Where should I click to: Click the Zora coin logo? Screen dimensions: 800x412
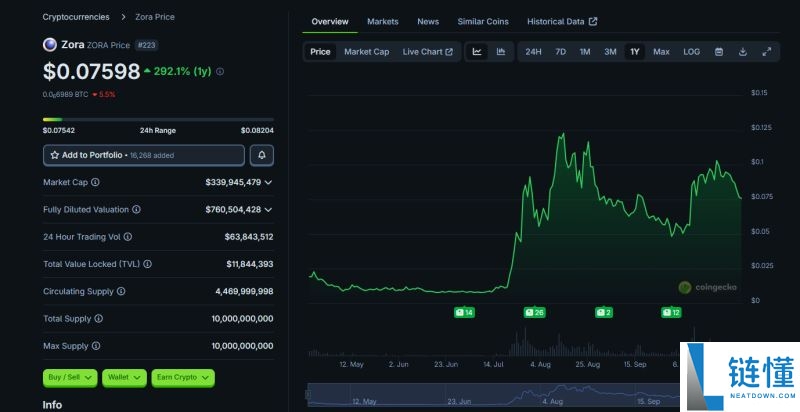pos(50,45)
